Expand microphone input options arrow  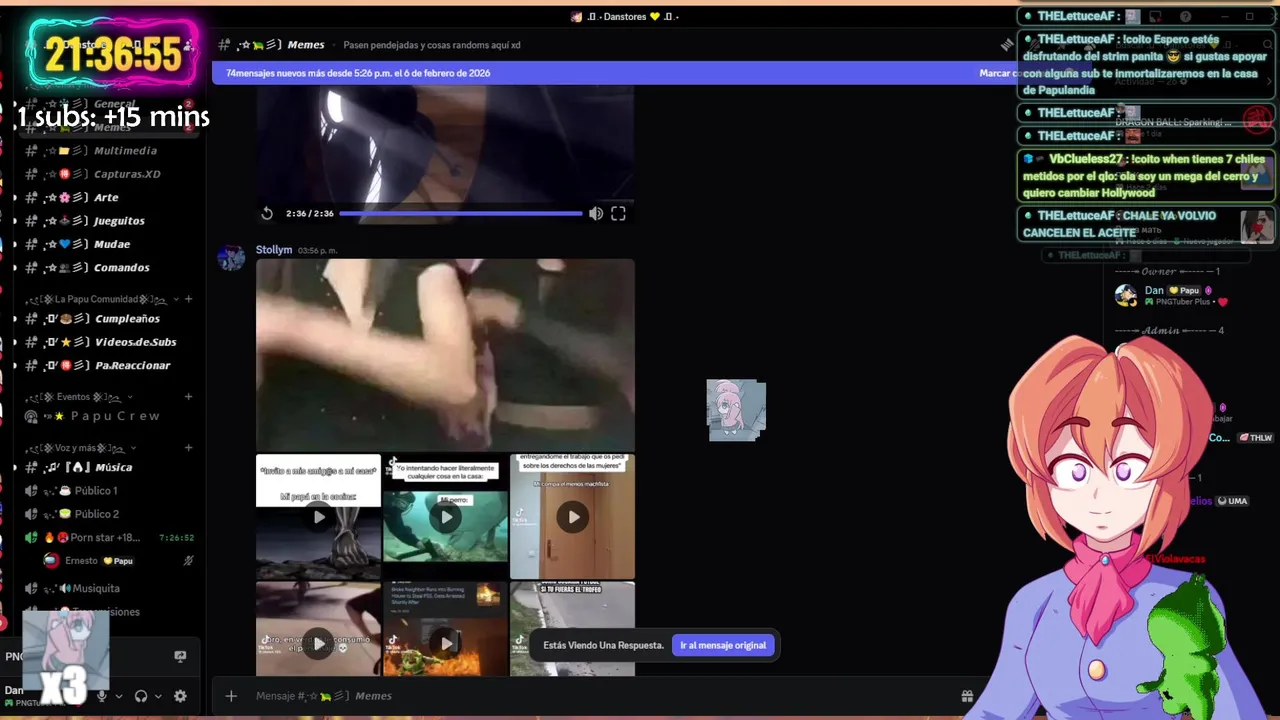click(118, 696)
